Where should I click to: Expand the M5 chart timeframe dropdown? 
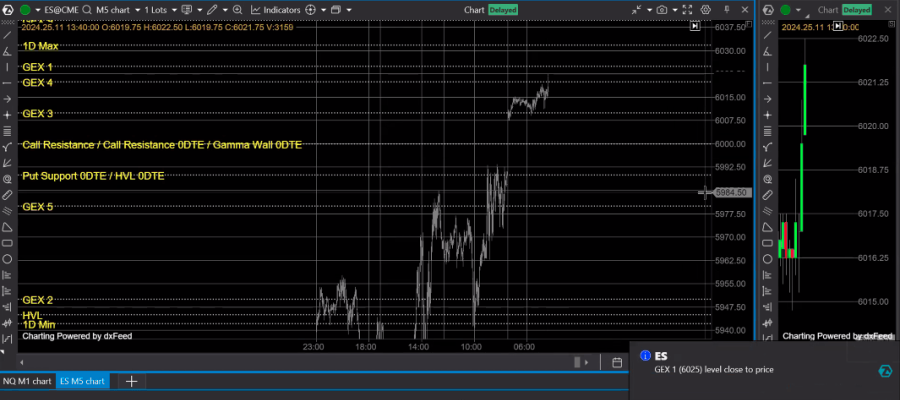[117, 10]
